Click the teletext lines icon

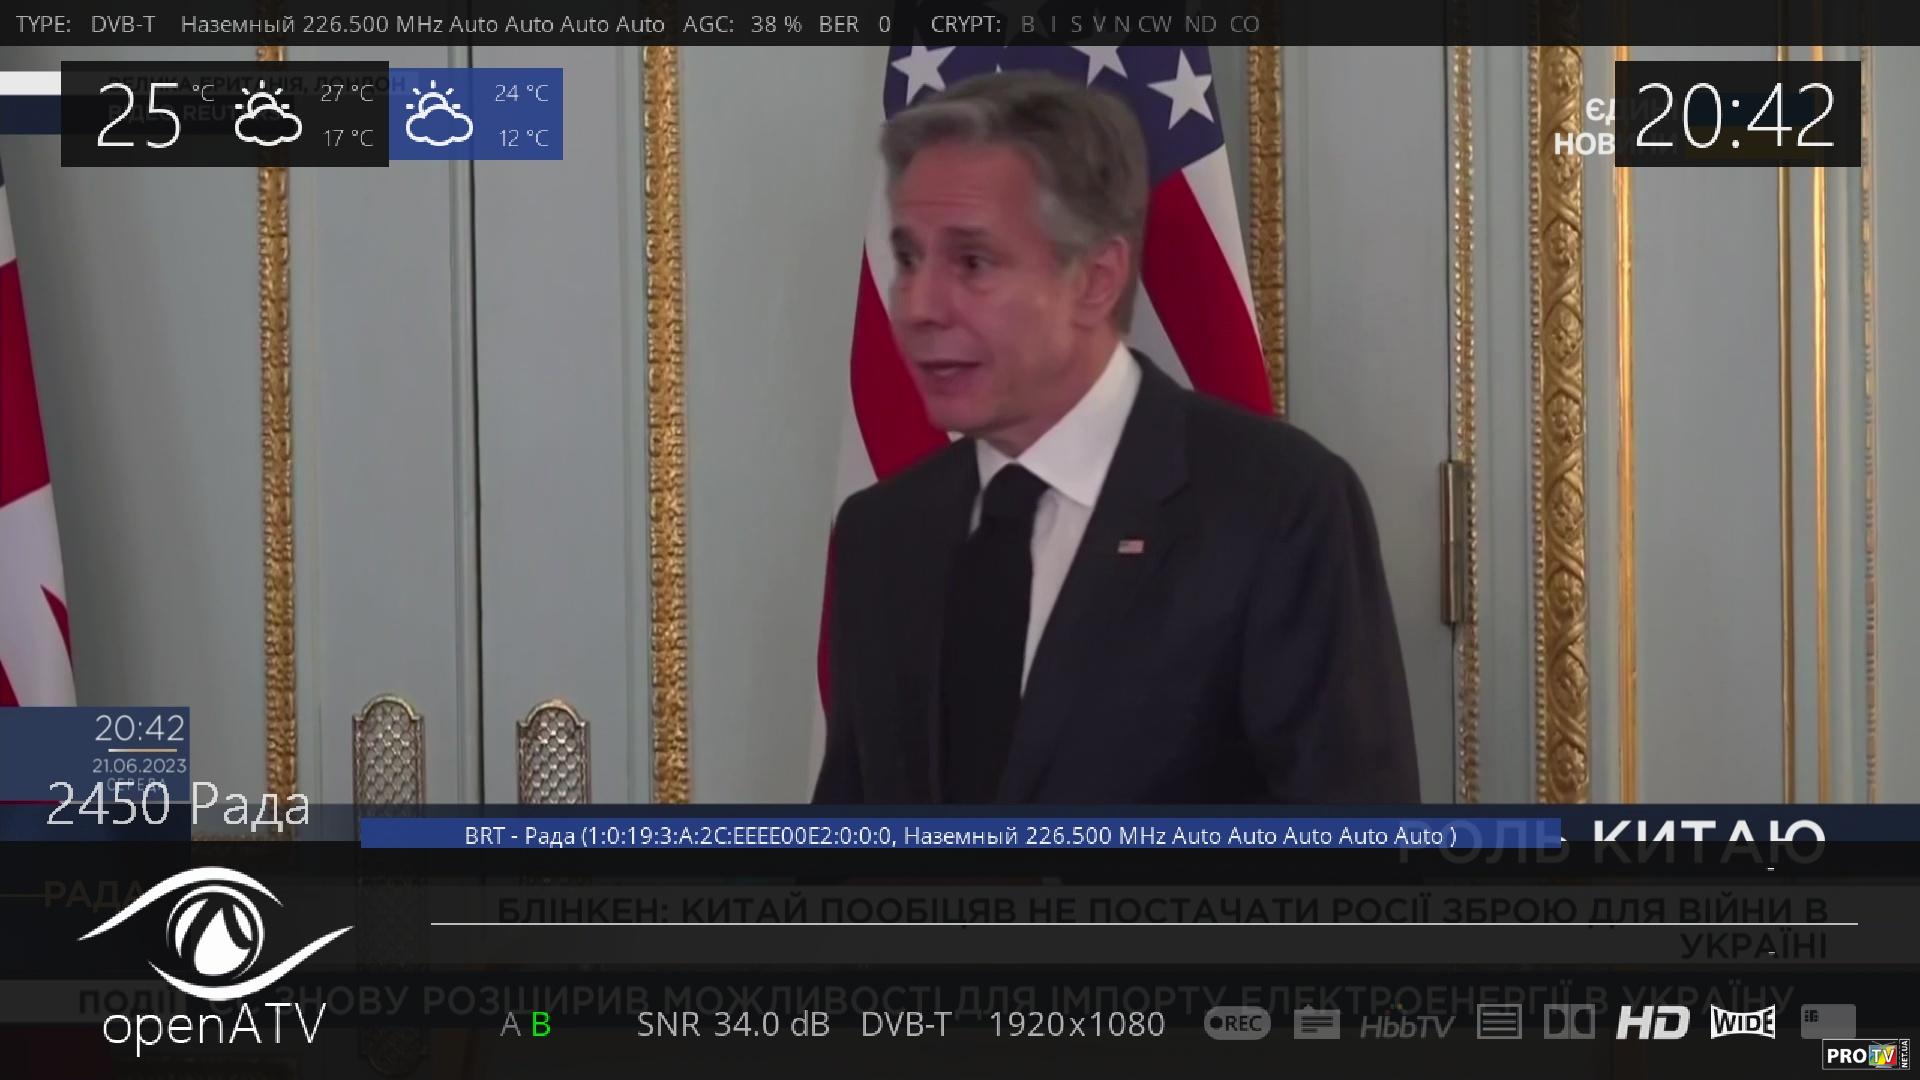tap(1498, 1023)
